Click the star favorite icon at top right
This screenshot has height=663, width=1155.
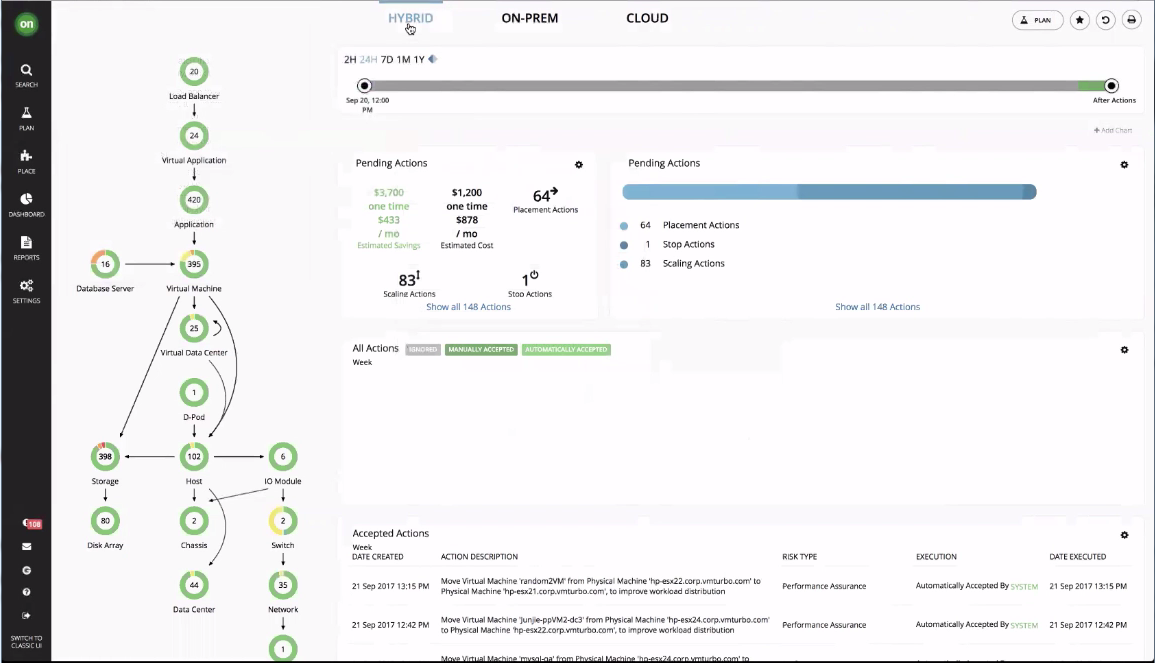(1080, 20)
